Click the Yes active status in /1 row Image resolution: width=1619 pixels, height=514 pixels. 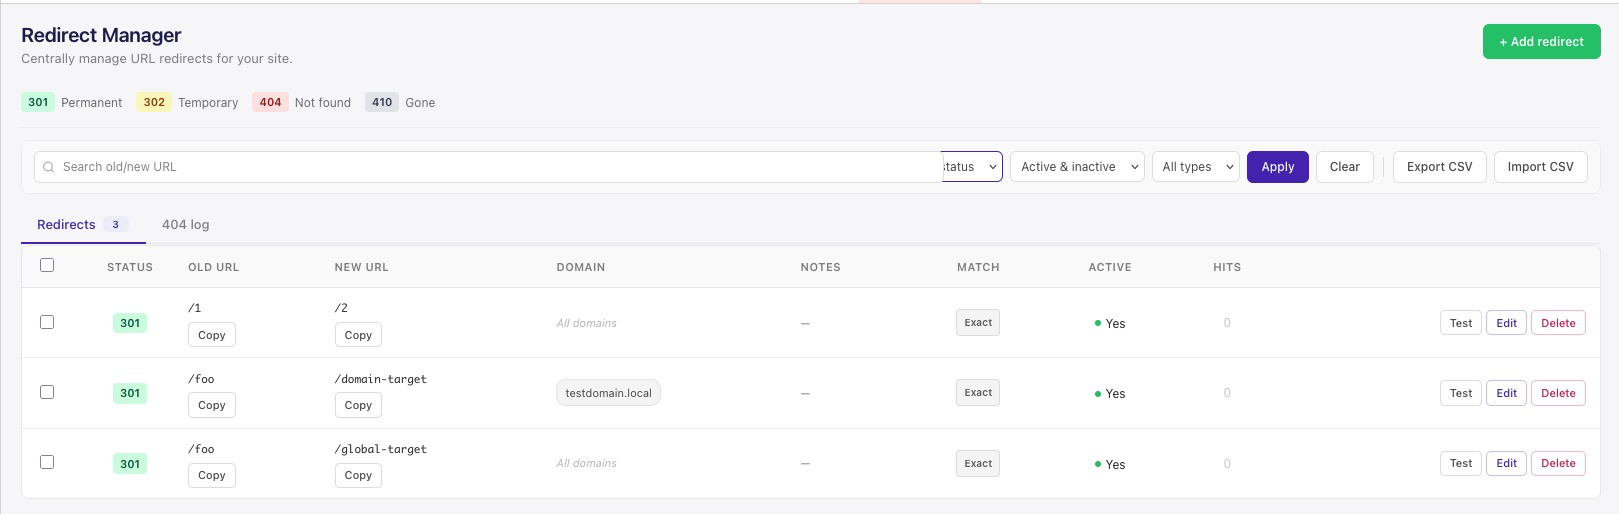[x=1110, y=324]
